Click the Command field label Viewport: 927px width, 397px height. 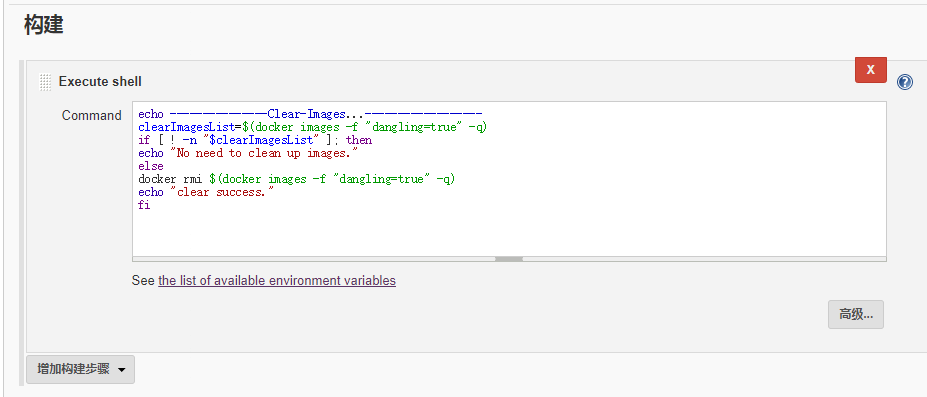(92, 116)
